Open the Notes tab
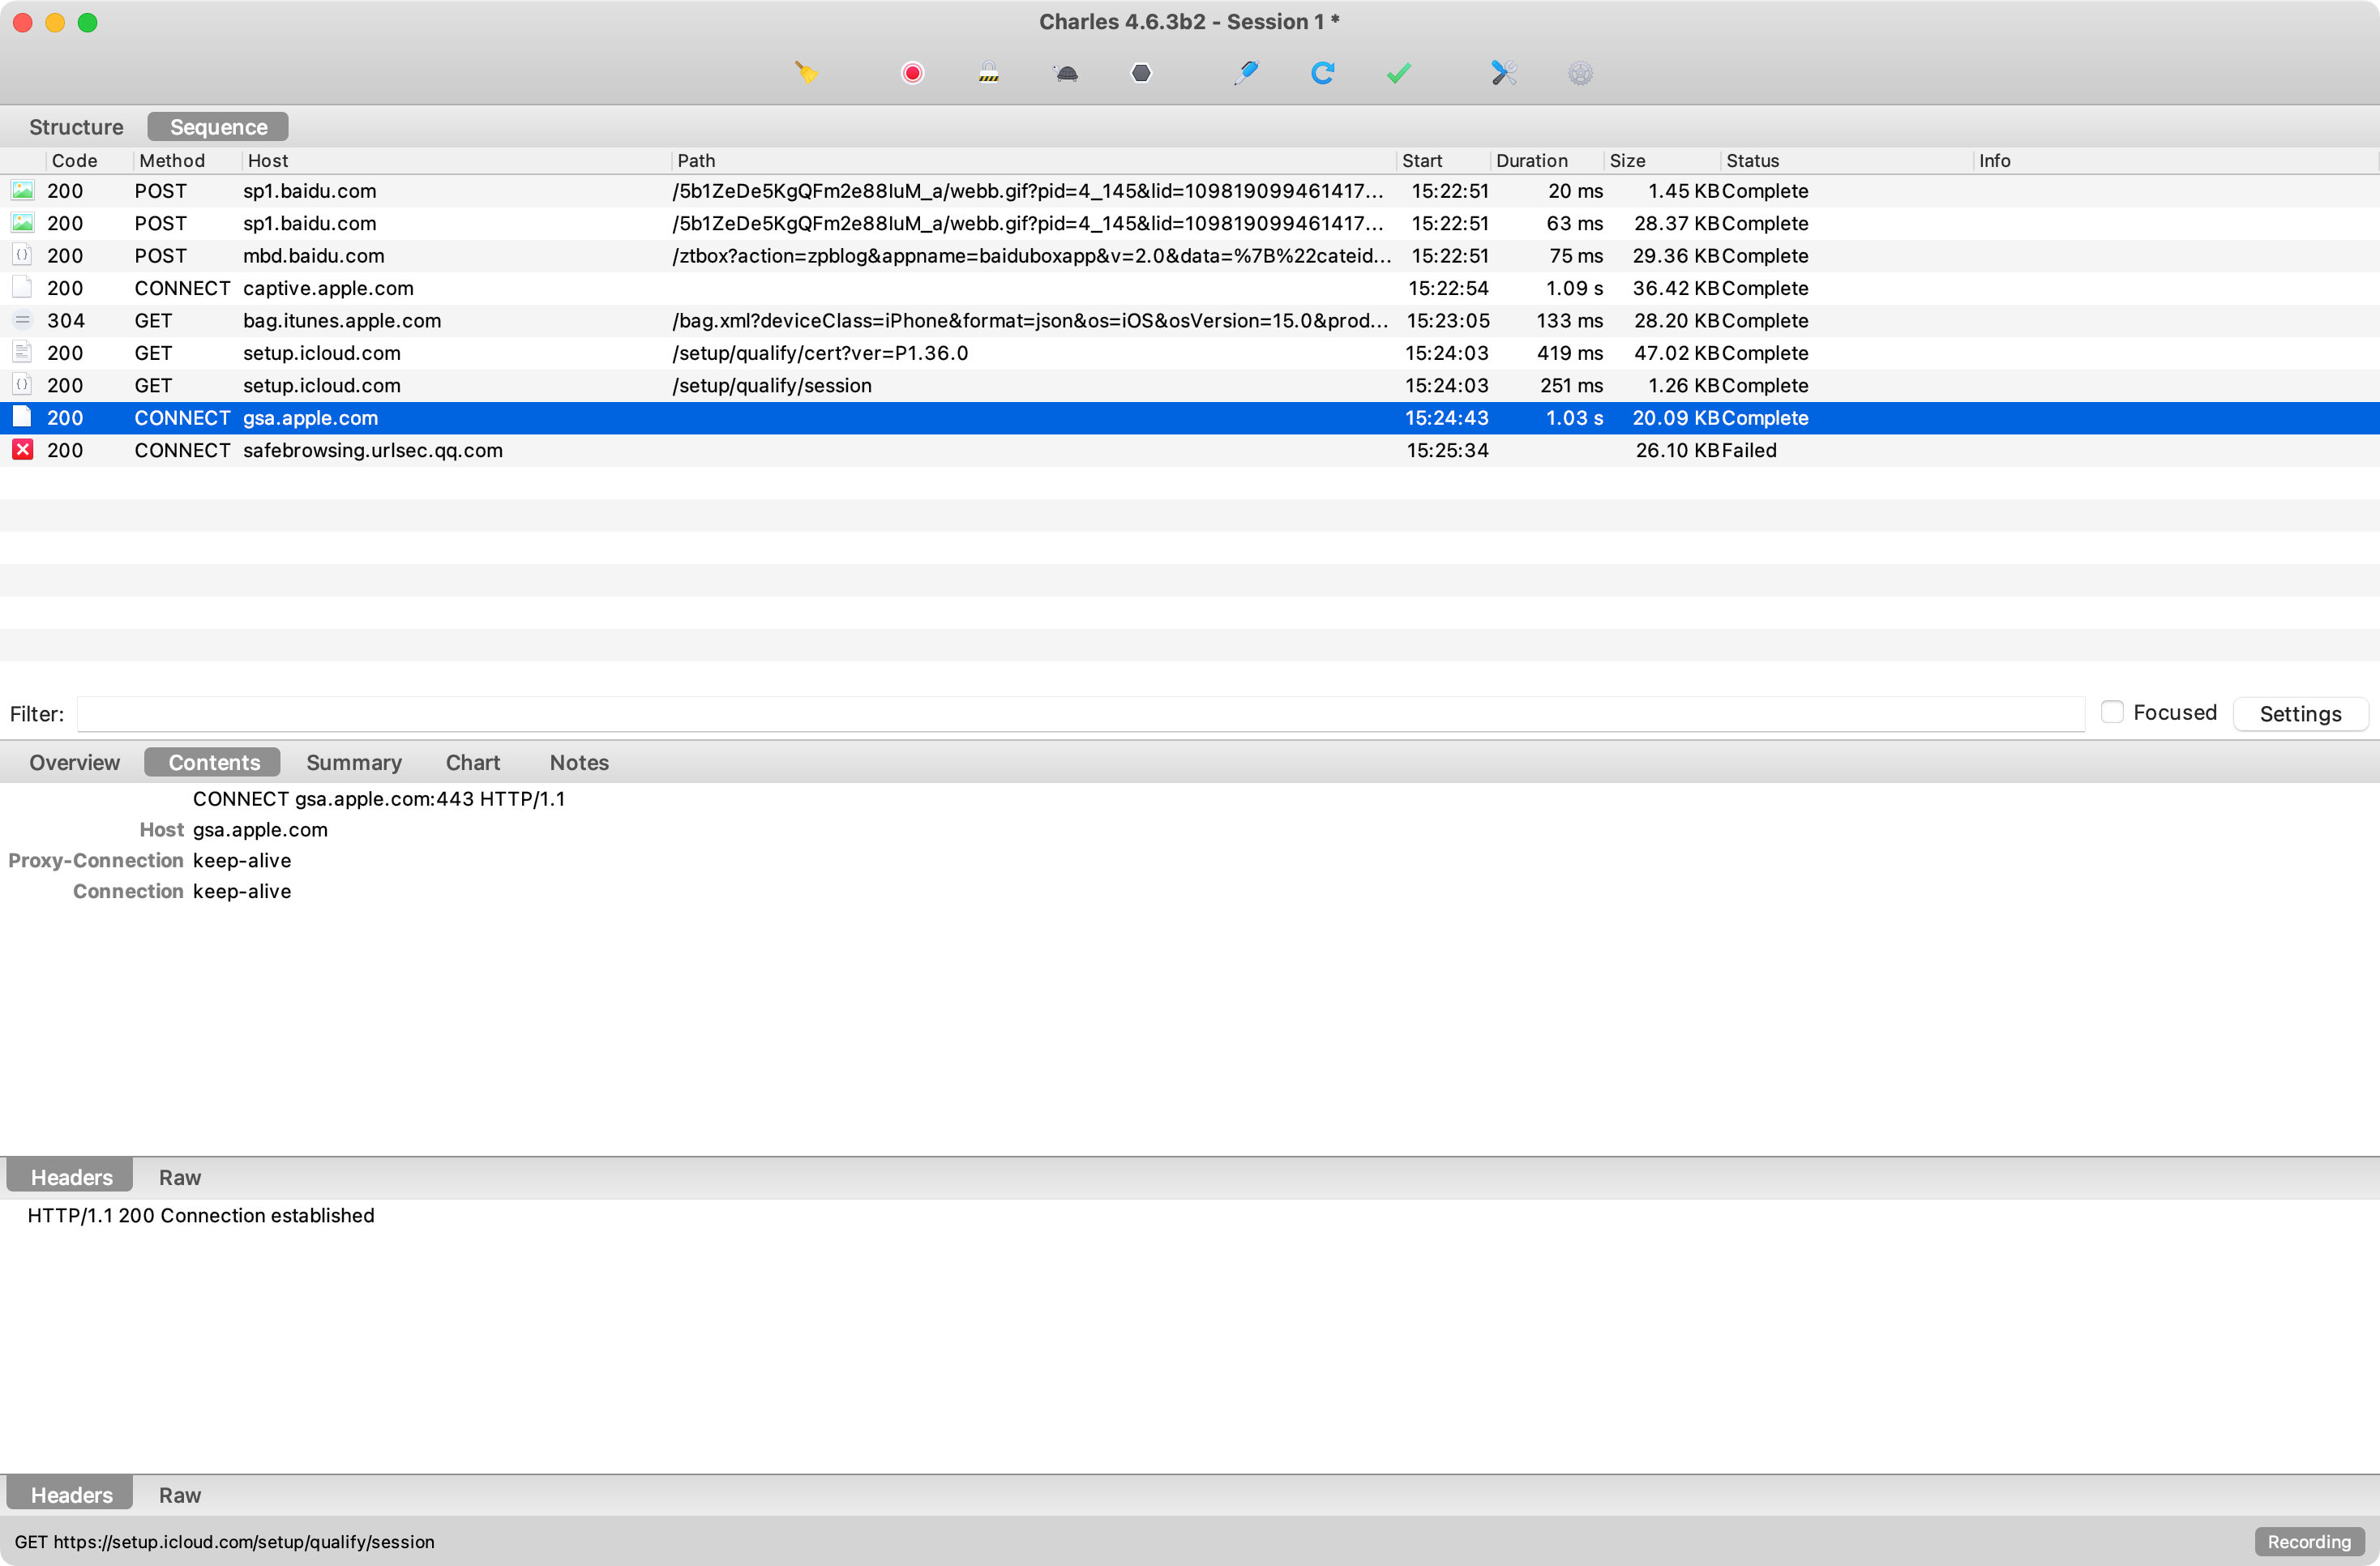 pyautogui.click(x=579, y=762)
